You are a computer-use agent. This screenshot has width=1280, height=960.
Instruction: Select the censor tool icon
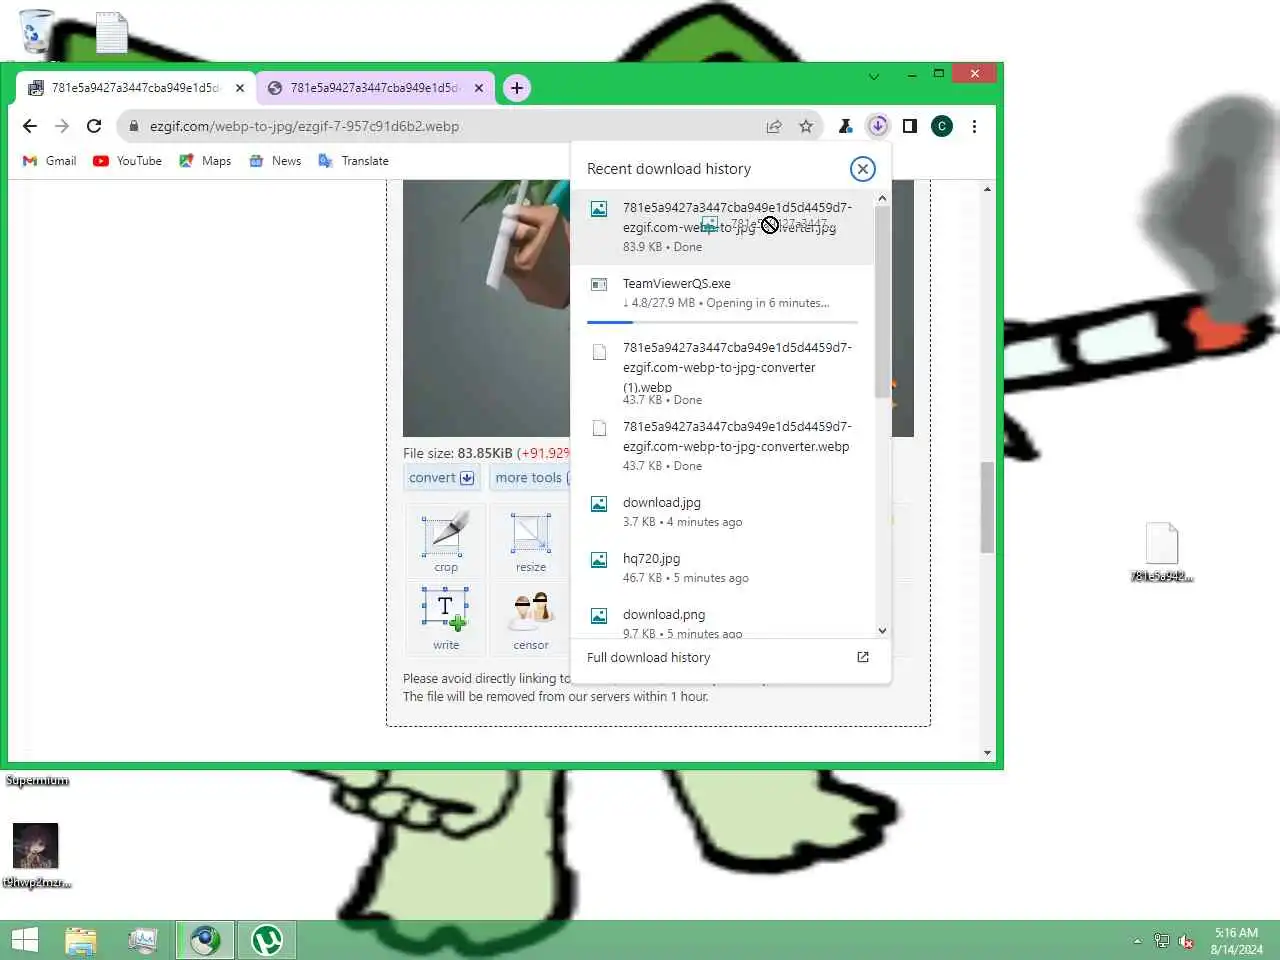[531, 619]
